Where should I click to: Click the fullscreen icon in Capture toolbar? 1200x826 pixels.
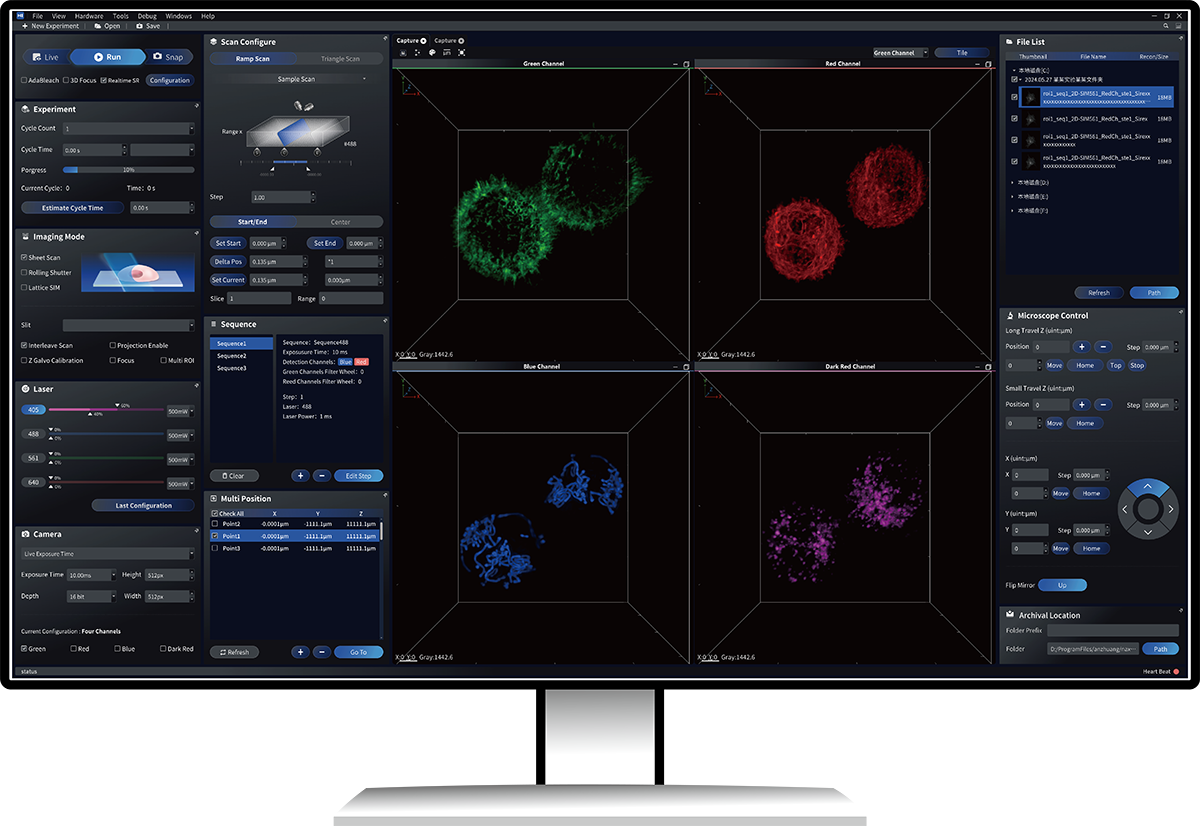(x=461, y=53)
